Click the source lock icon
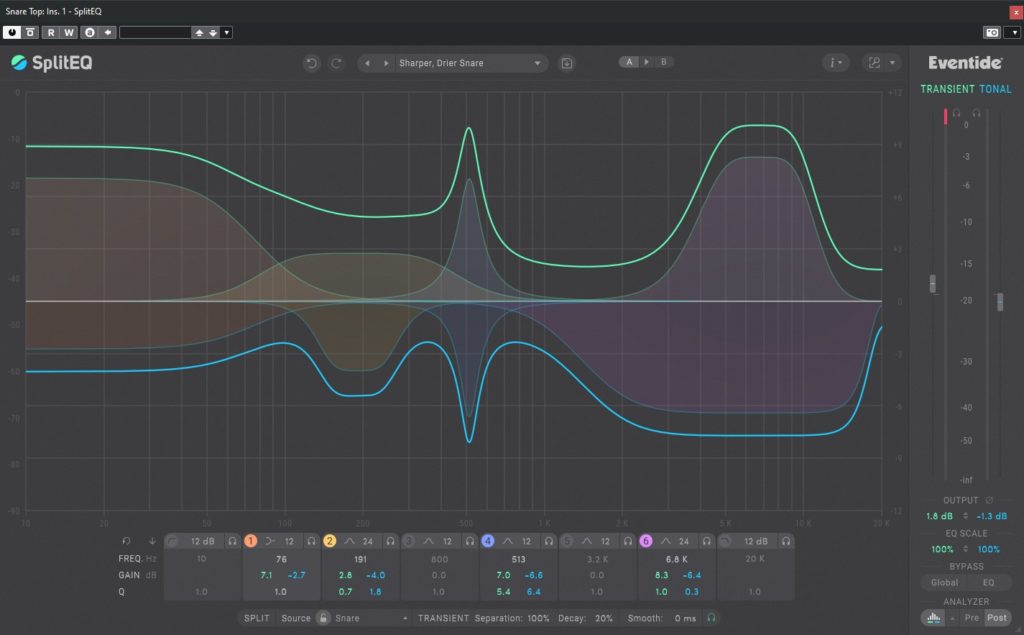 [x=323, y=618]
